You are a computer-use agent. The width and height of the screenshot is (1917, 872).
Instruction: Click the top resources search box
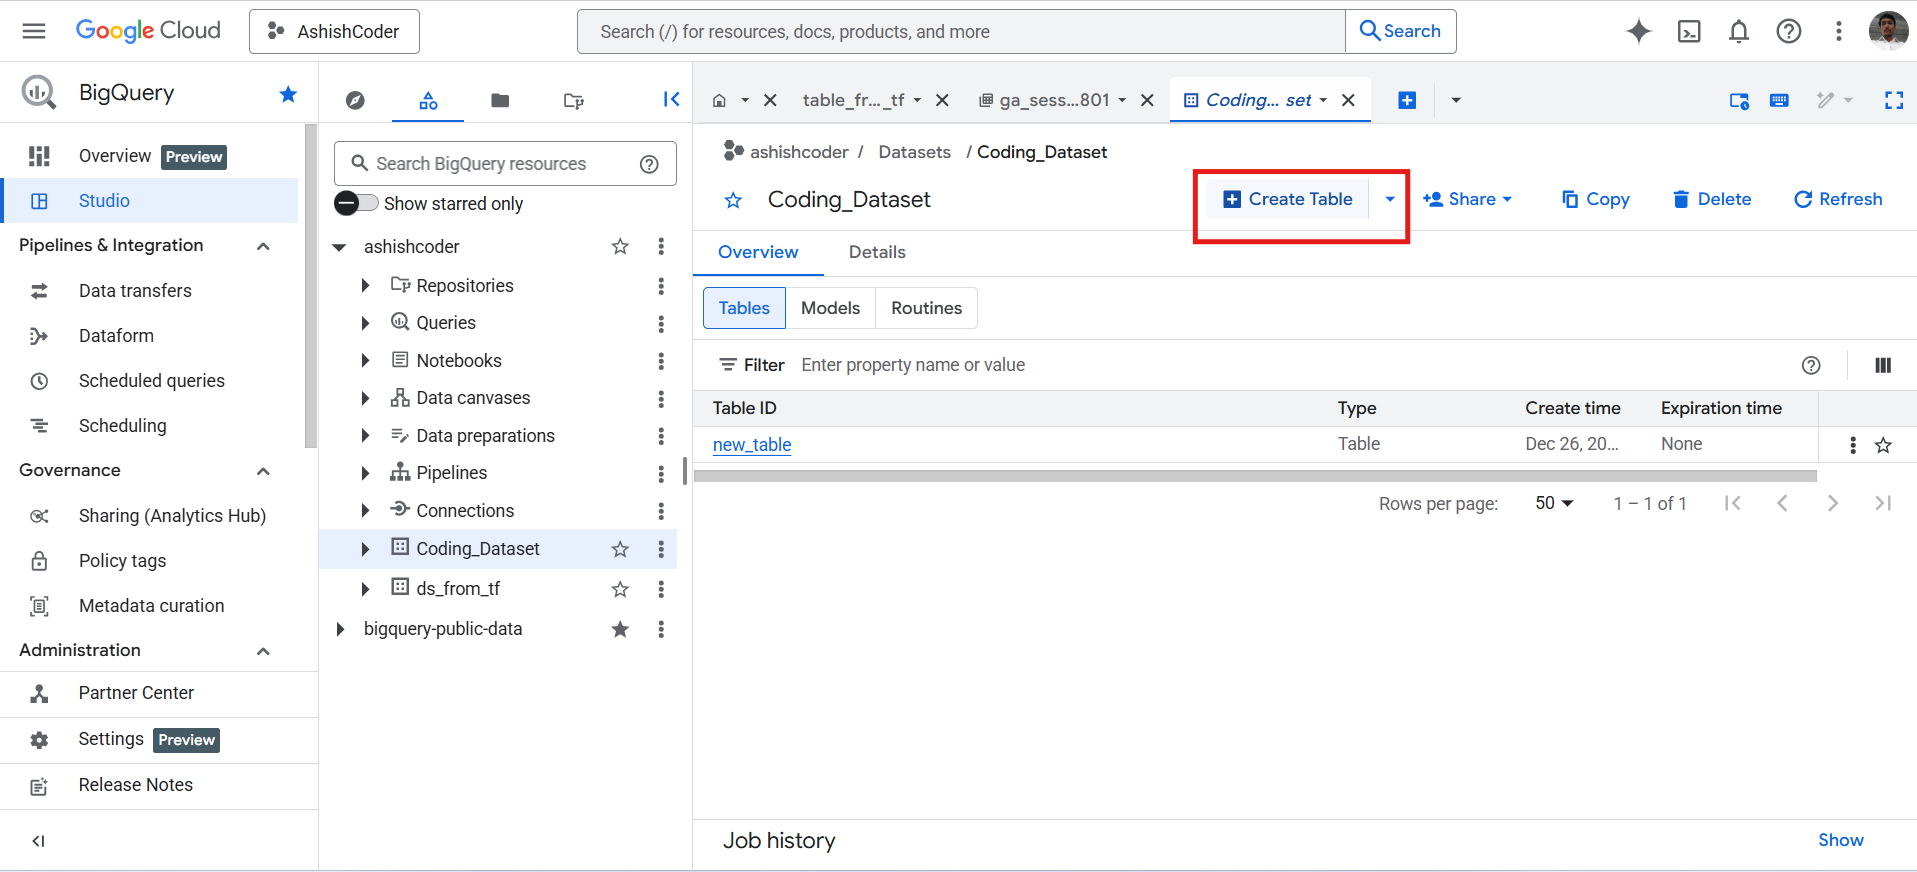pos(961,31)
